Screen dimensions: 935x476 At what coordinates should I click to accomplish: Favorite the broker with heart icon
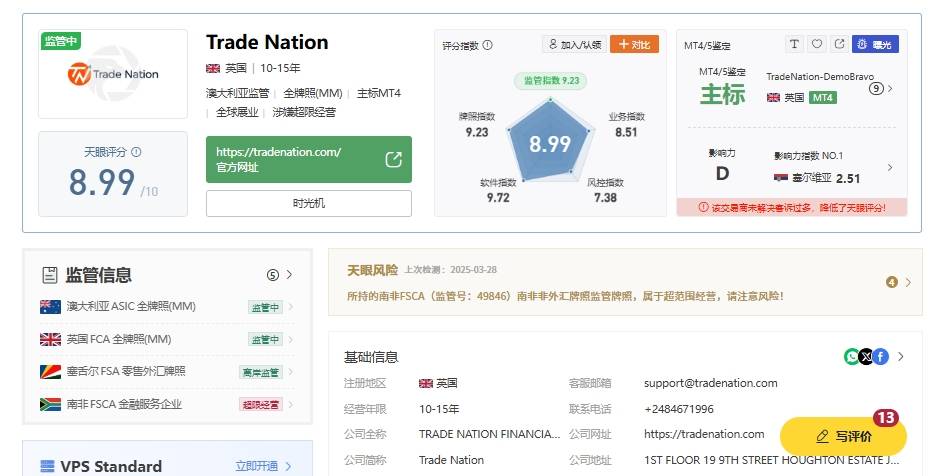coord(816,44)
